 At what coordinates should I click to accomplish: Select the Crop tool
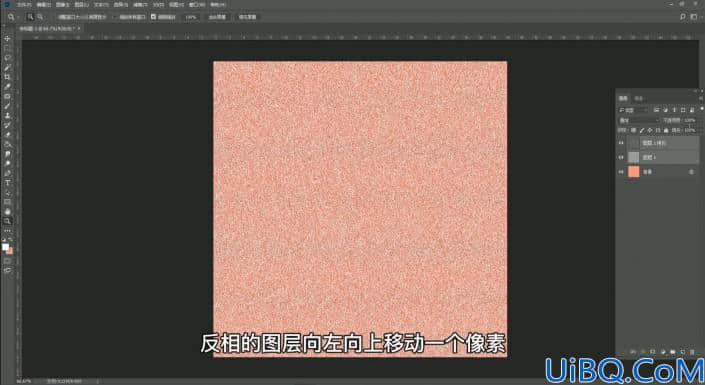tap(7, 77)
